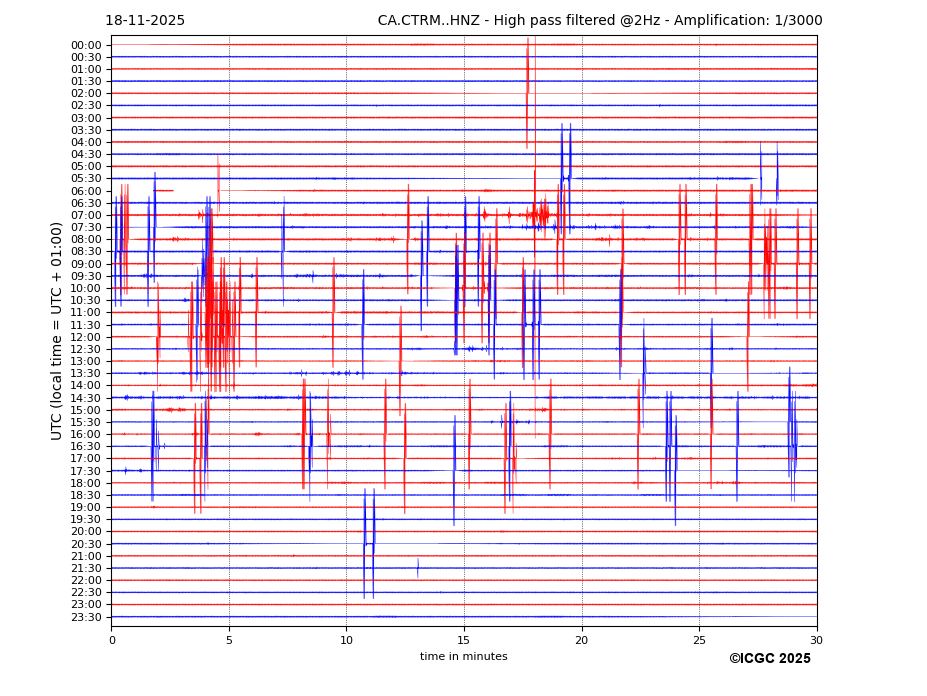Click the ©ICGC 2025 copyright text

point(769,659)
